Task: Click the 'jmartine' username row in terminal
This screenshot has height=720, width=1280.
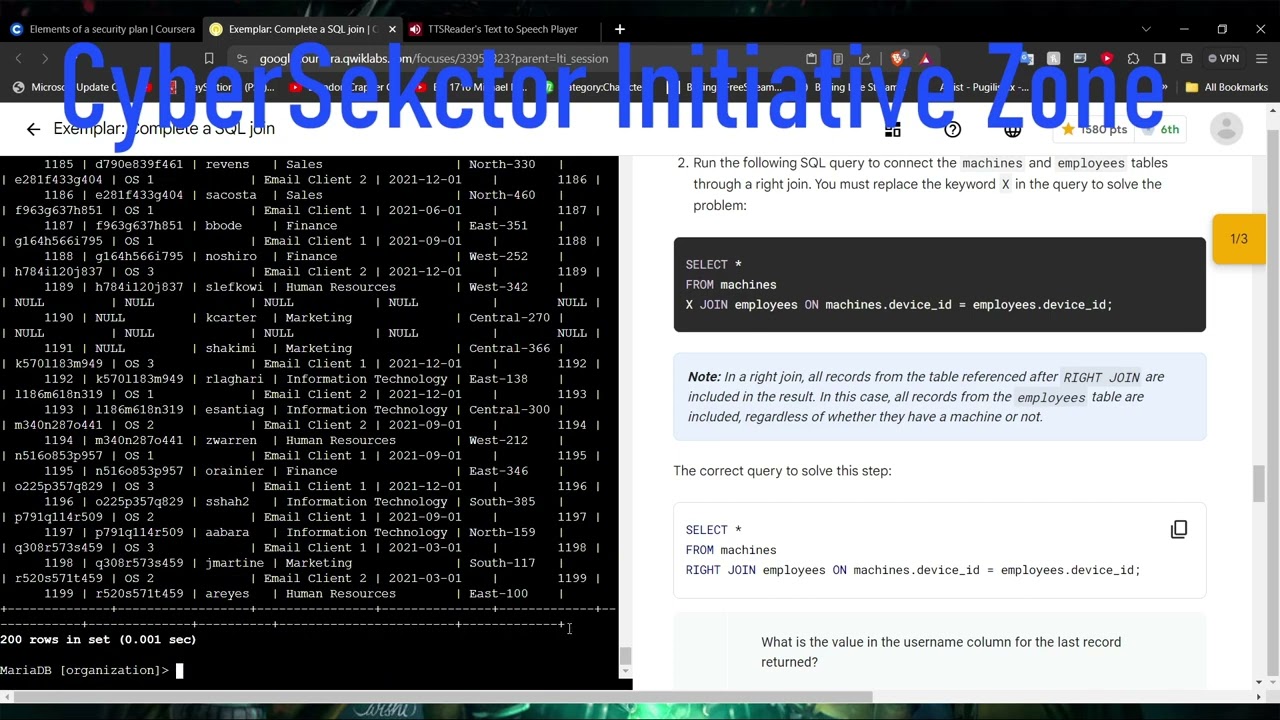Action: 234,563
